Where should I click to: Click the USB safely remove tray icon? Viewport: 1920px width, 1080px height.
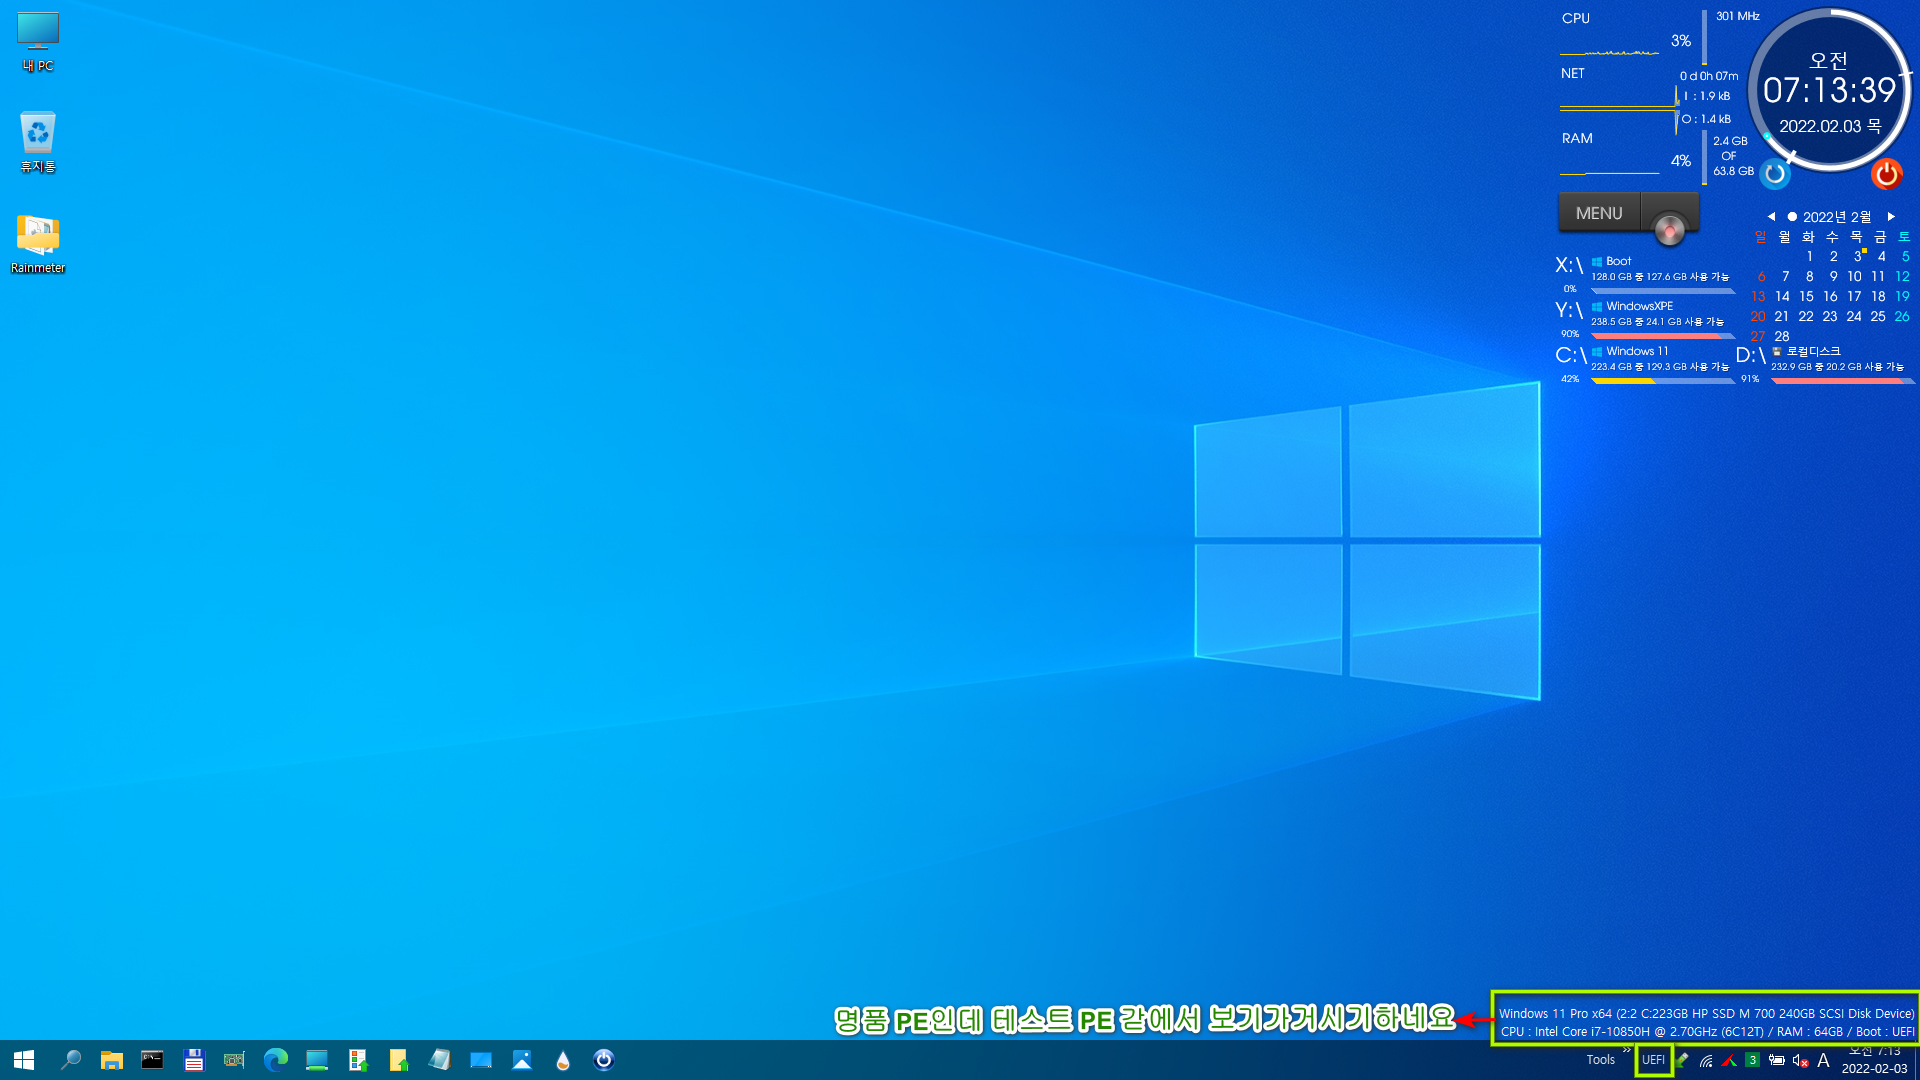(1682, 1060)
